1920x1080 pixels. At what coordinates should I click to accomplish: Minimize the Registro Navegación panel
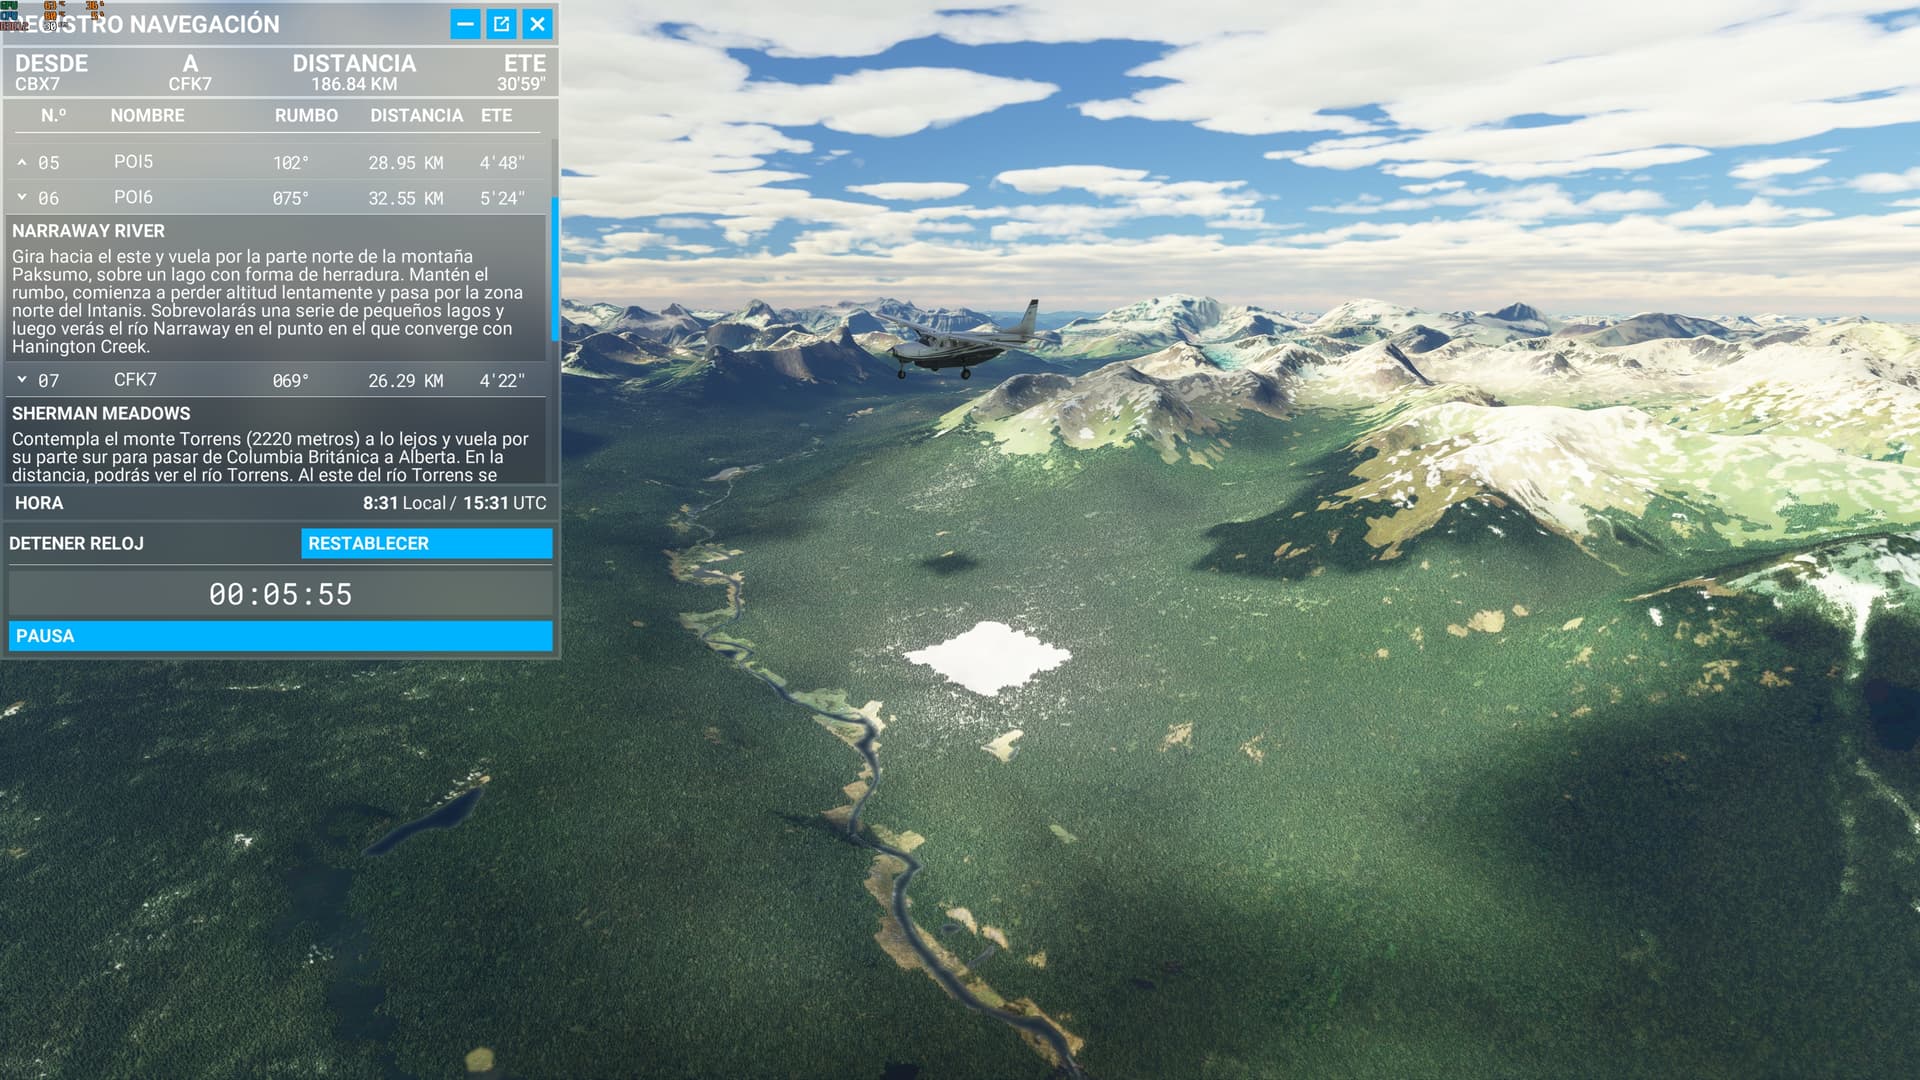[464, 25]
